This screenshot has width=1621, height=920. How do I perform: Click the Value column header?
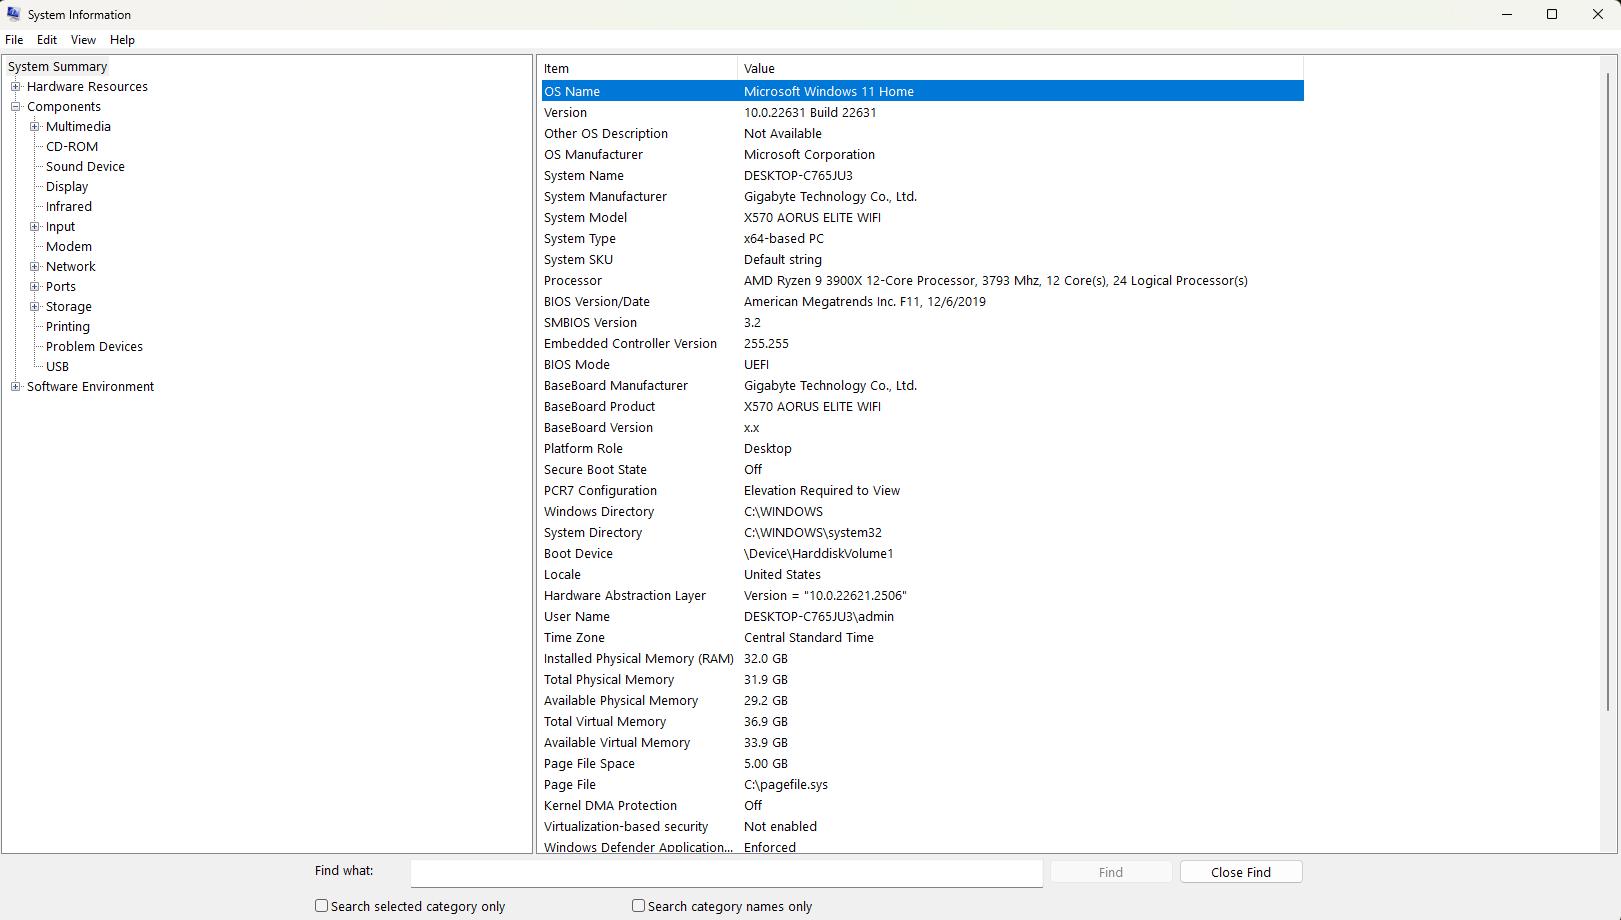coord(1020,69)
